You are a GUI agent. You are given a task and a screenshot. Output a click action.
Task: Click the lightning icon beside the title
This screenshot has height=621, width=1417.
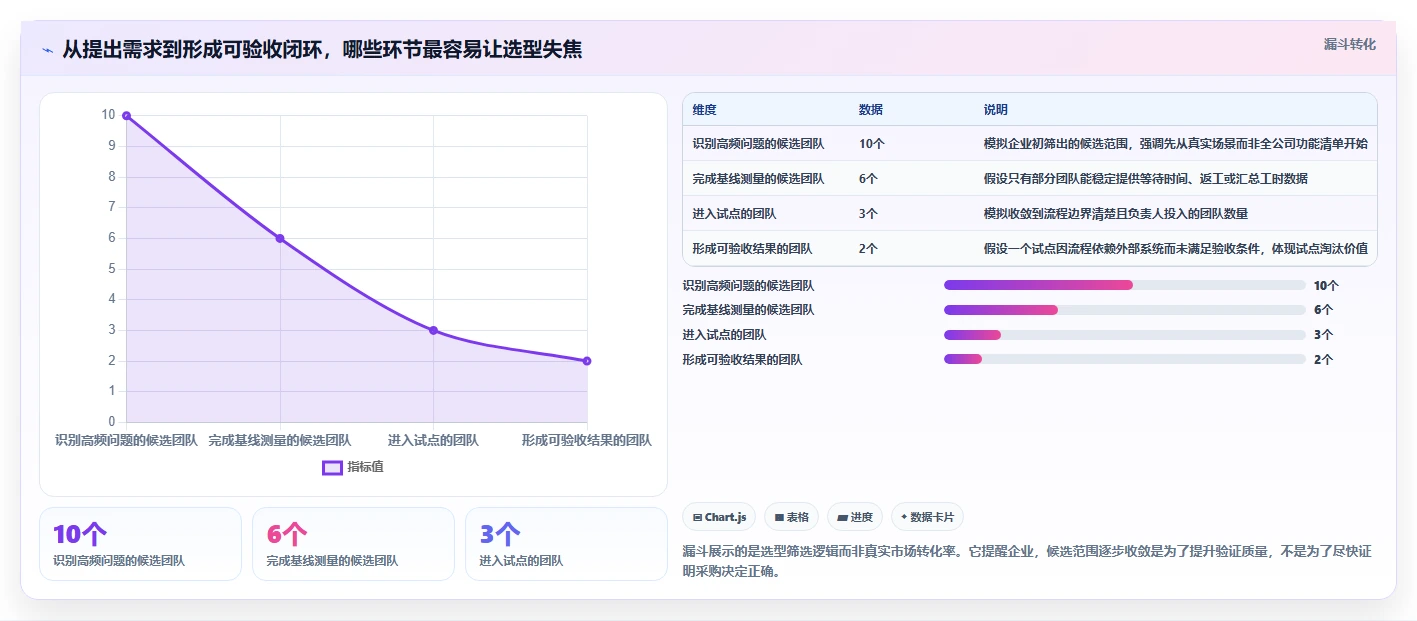point(47,50)
